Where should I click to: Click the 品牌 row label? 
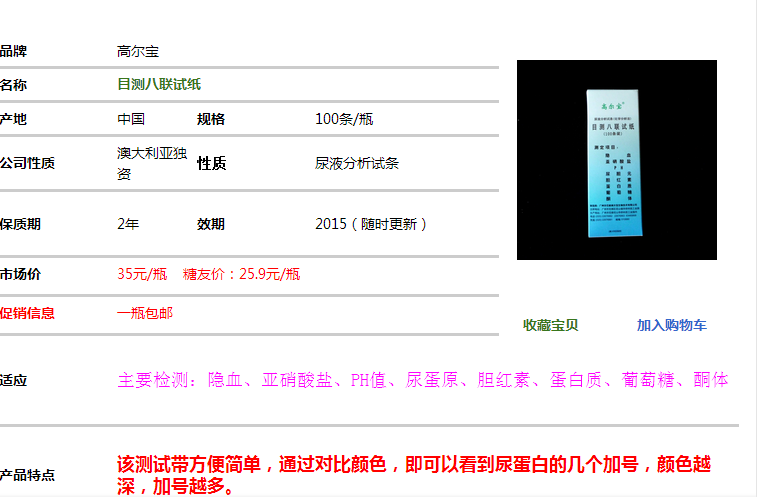pyautogui.click(x=13, y=51)
